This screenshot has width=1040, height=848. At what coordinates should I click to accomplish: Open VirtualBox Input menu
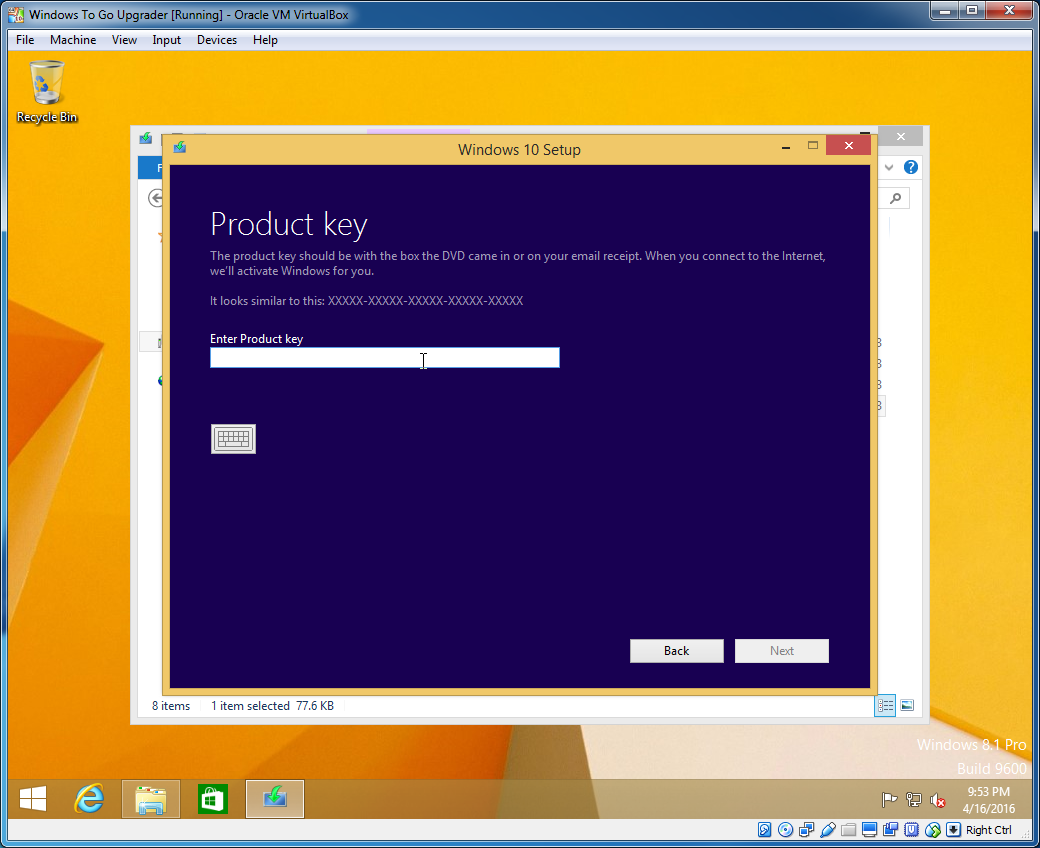tap(166, 40)
